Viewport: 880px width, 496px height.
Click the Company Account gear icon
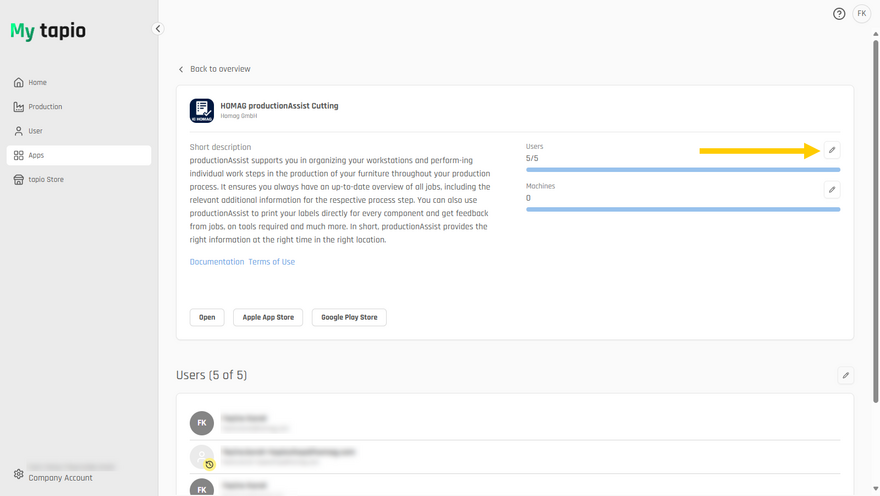click(19, 474)
